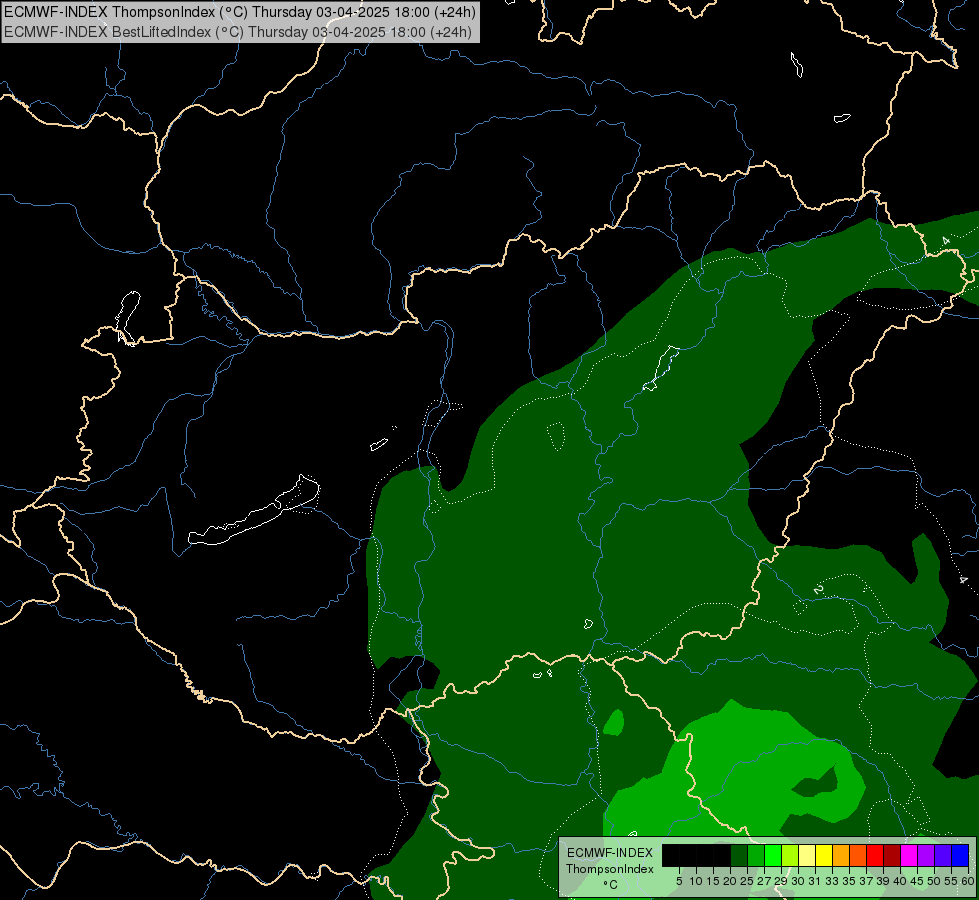Click the purple 45–50 legend swatch

click(x=926, y=855)
